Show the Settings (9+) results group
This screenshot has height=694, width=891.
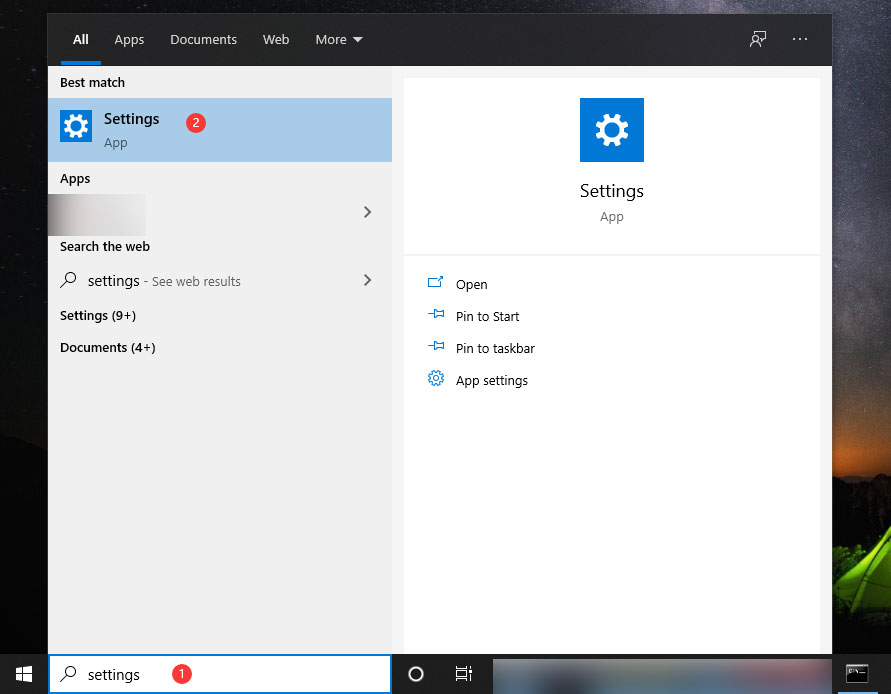coord(98,315)
